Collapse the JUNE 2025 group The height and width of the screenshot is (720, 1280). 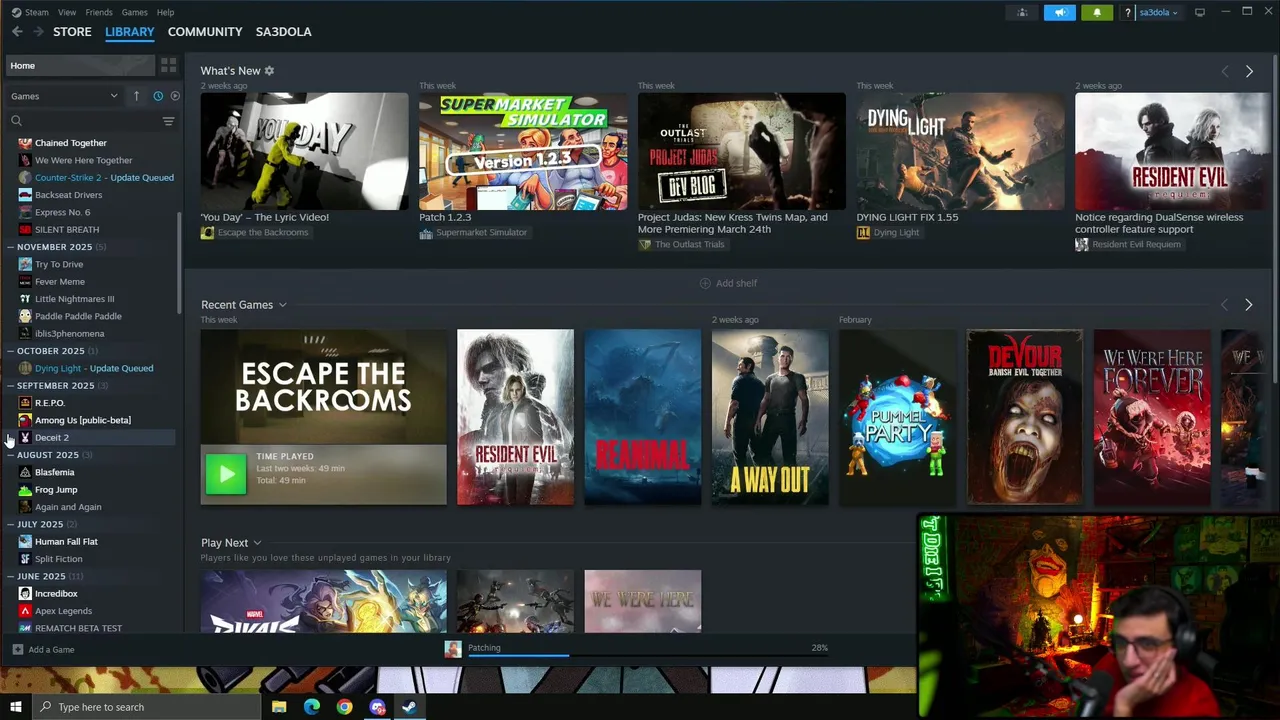tap(10, 576)
